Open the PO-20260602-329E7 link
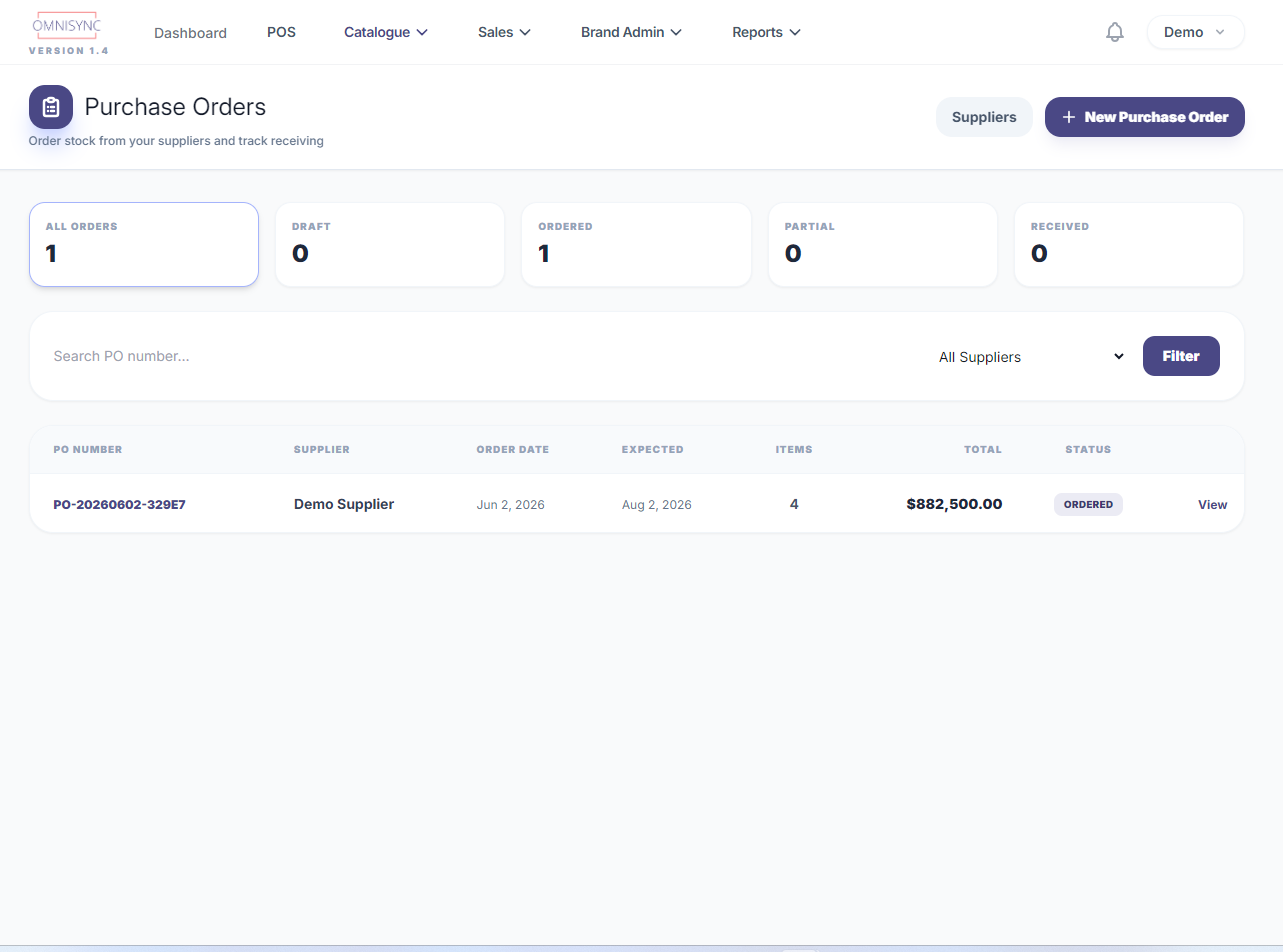Viewport: 1283px width, 952px height. [x=119, y=505]
